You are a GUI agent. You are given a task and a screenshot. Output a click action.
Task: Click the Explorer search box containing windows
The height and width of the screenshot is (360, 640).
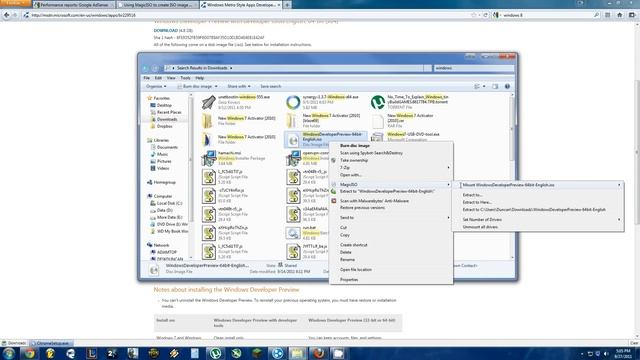473,68
